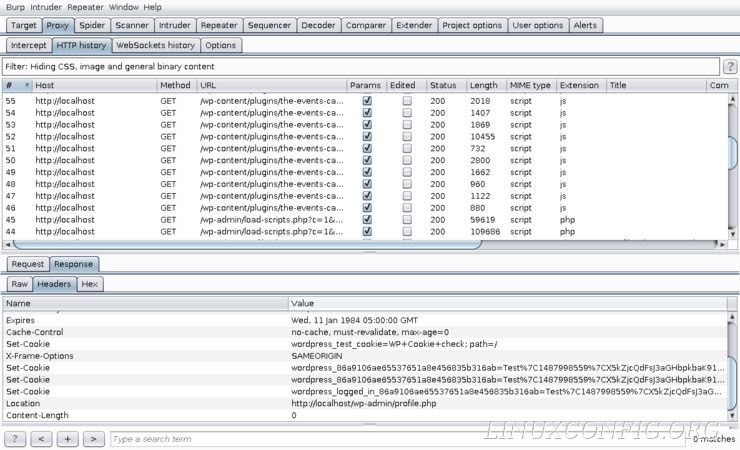
Task: Show the Request tab
Action: click(x=27, y=264)
